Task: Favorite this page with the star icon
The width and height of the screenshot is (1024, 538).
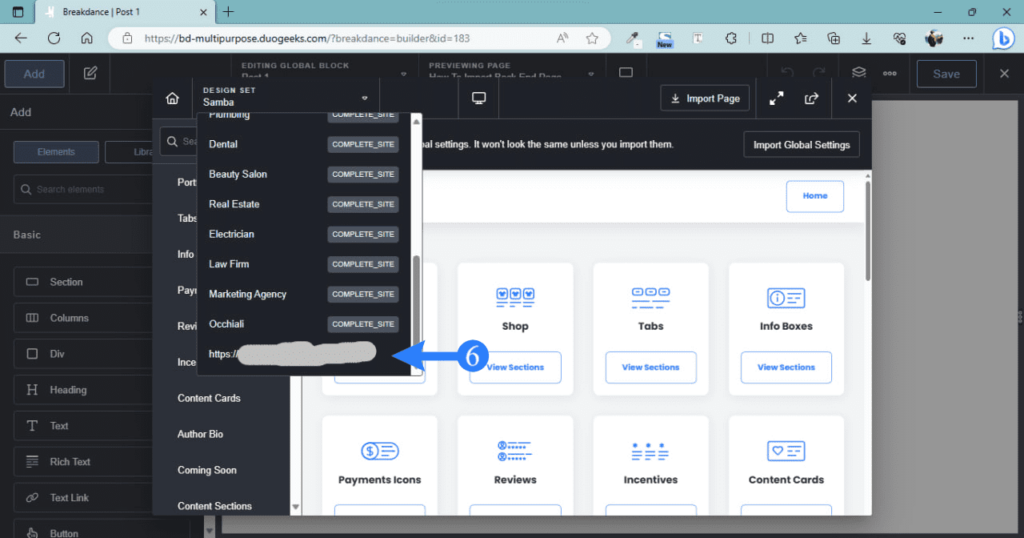Action: coord(592,39)
